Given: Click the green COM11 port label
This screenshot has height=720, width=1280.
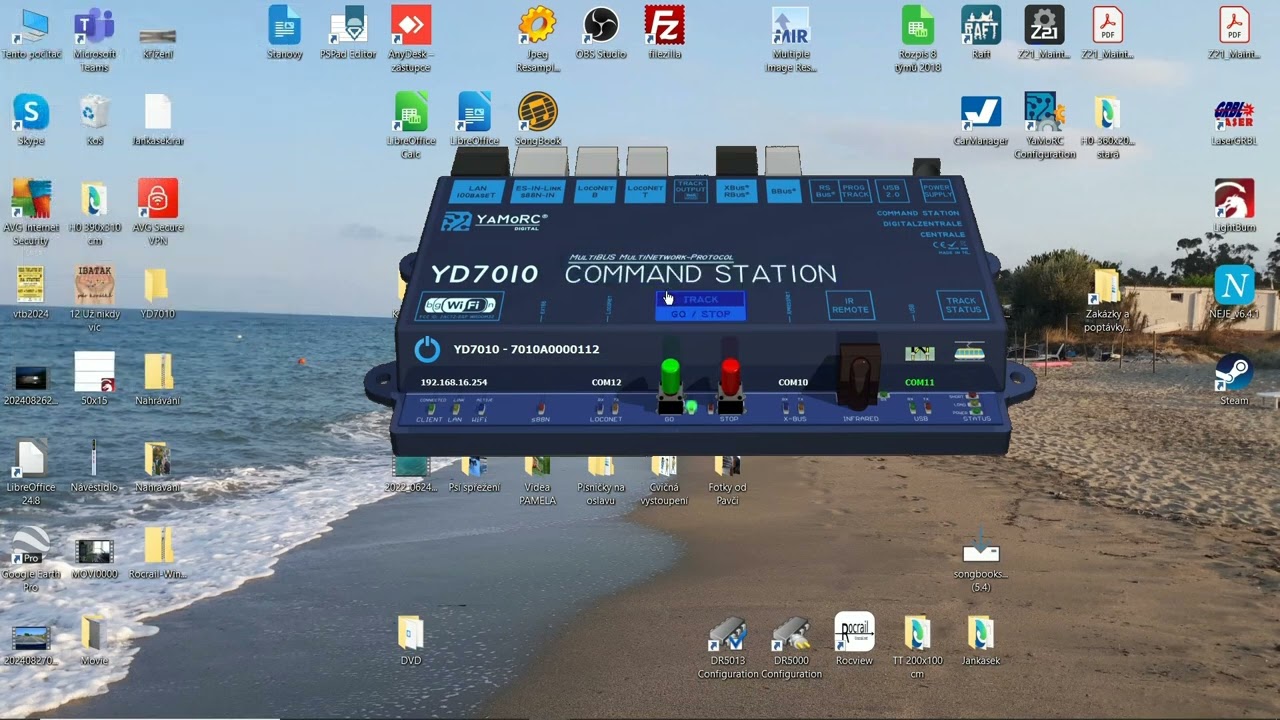Looking at the screenshot, I should (x=919, y=382).
